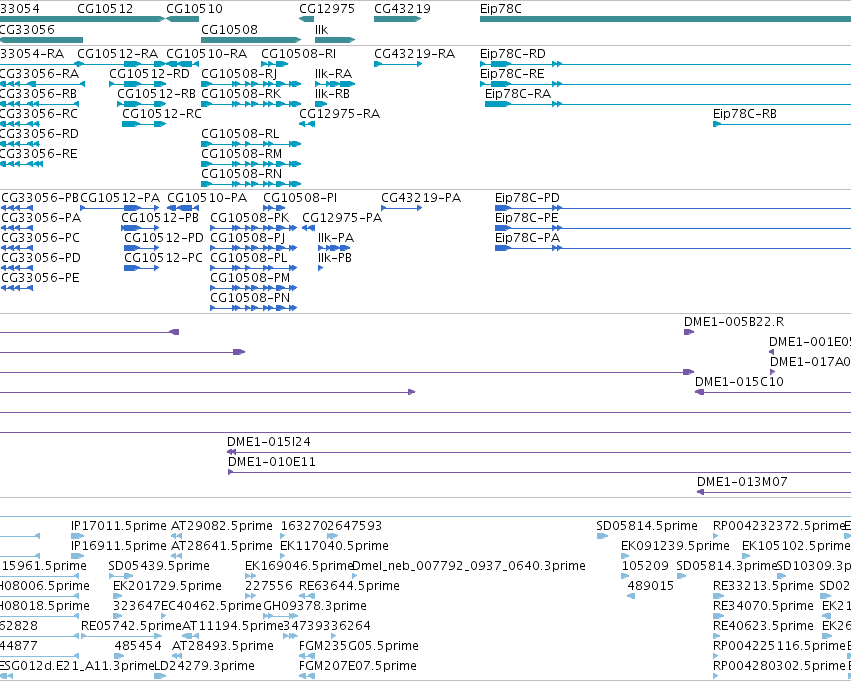Screen dimensions: 851x681
Task: Select transcript Eip78C-RE
Action: coord(512,74)
